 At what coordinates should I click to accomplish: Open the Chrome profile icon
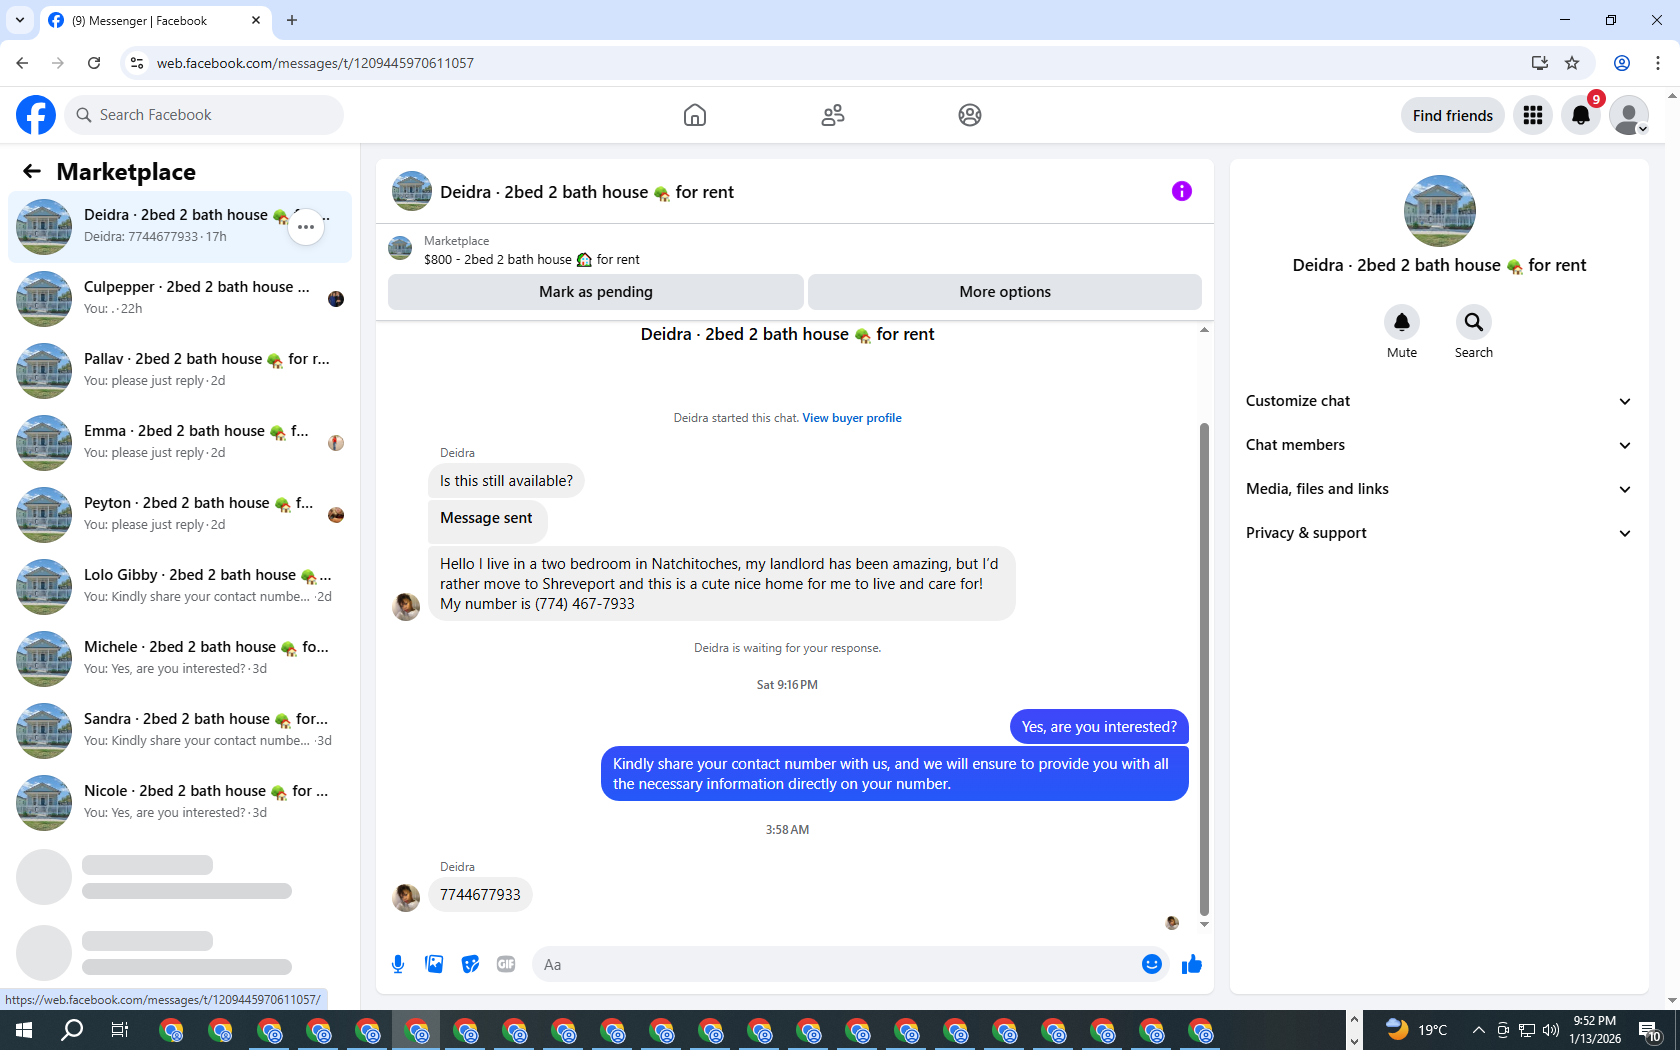[x=1622, y=63]
